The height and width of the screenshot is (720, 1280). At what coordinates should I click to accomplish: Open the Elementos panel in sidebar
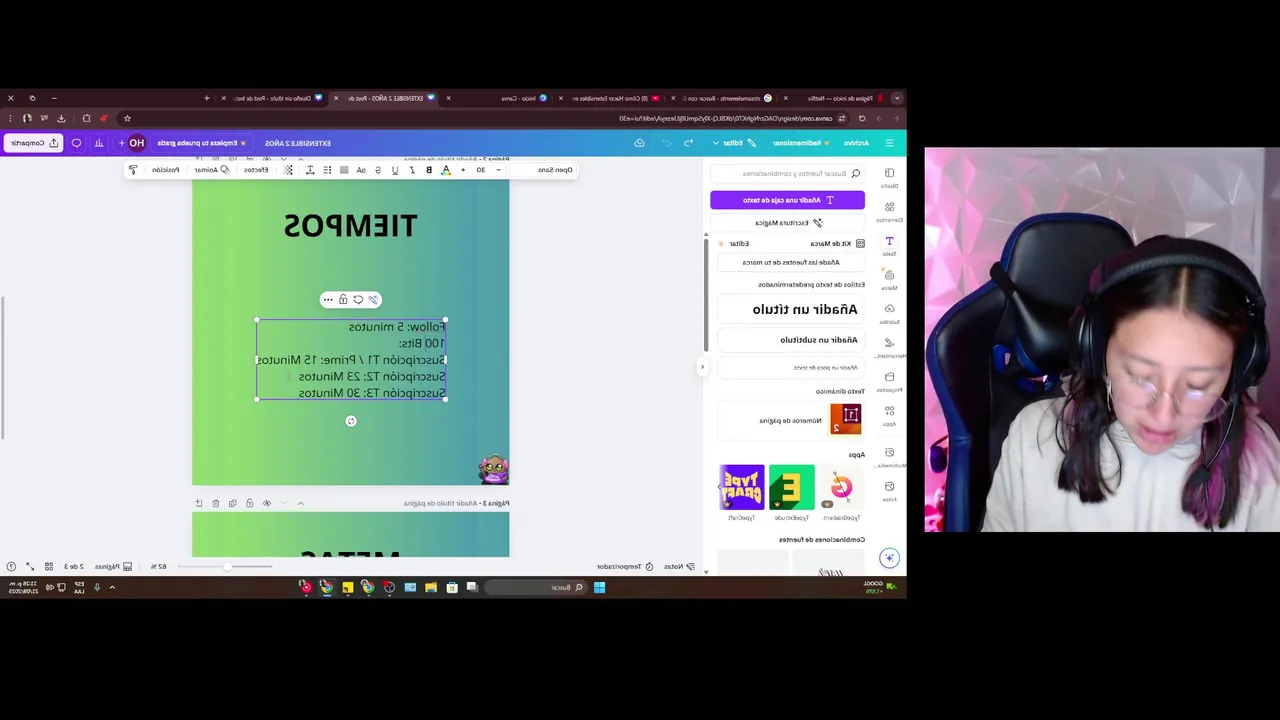tap(889, 211)
